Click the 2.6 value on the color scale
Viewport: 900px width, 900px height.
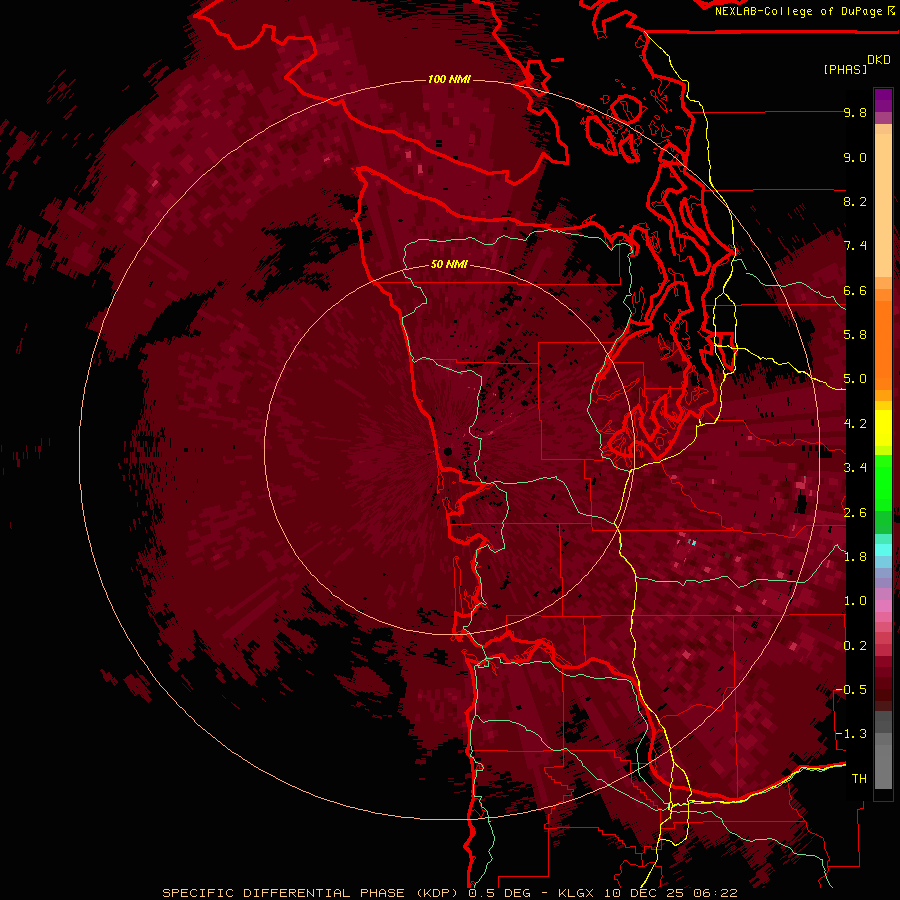tap(855, 513)
